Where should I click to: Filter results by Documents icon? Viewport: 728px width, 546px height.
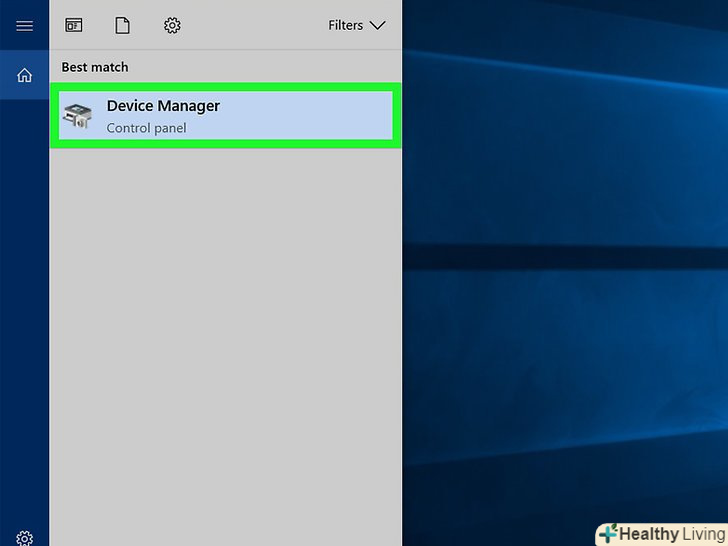tap(122, 26)
